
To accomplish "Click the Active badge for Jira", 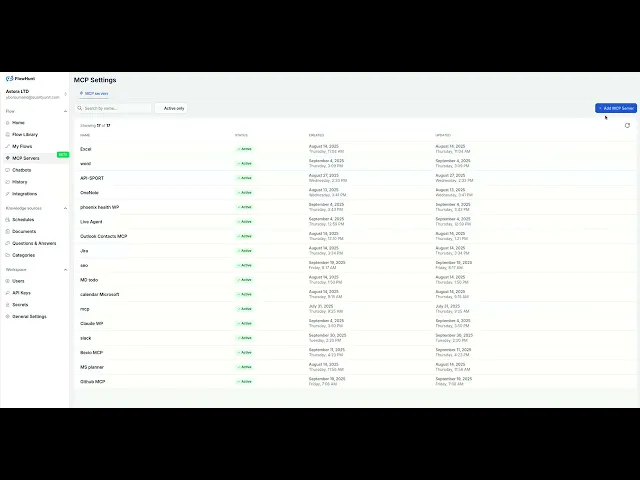I will click(x=244, y=251).
